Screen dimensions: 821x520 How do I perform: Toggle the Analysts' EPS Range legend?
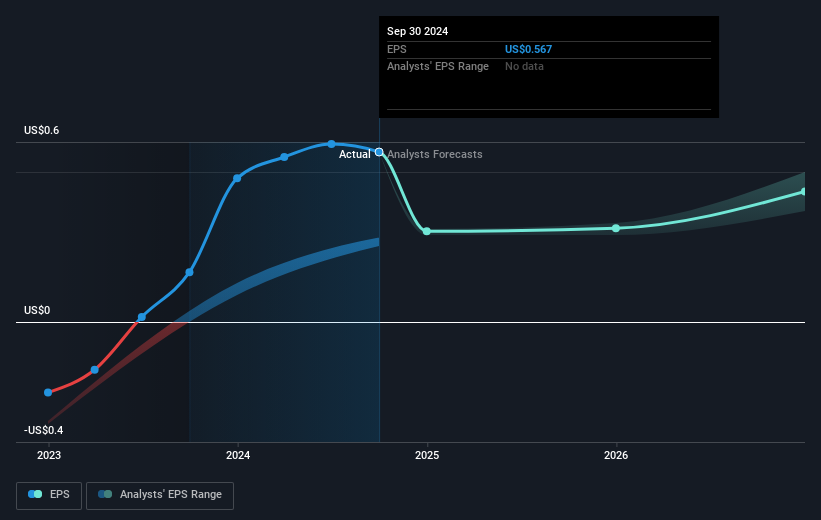point(160,495)
